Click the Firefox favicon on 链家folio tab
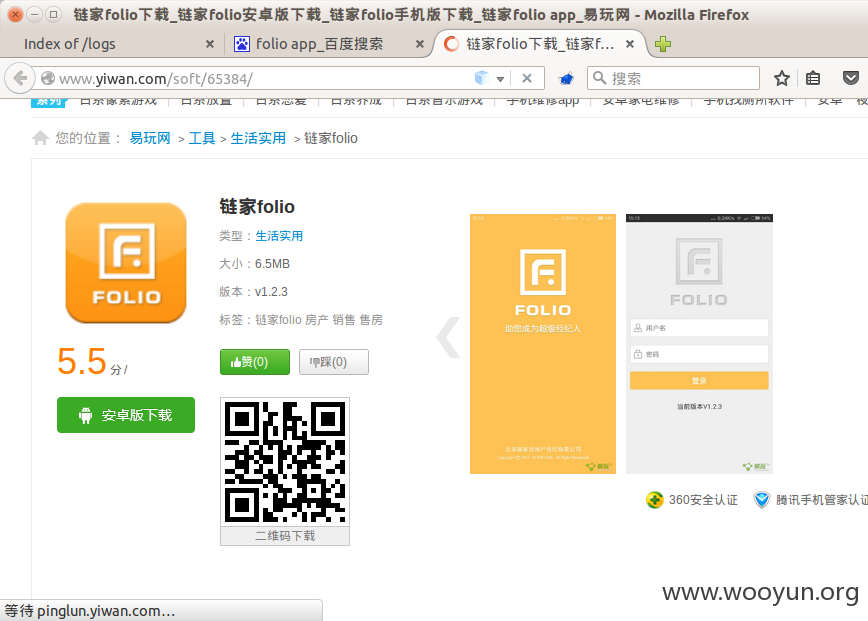This screenshot has width=868, height=621. click(x=451, y=44)
